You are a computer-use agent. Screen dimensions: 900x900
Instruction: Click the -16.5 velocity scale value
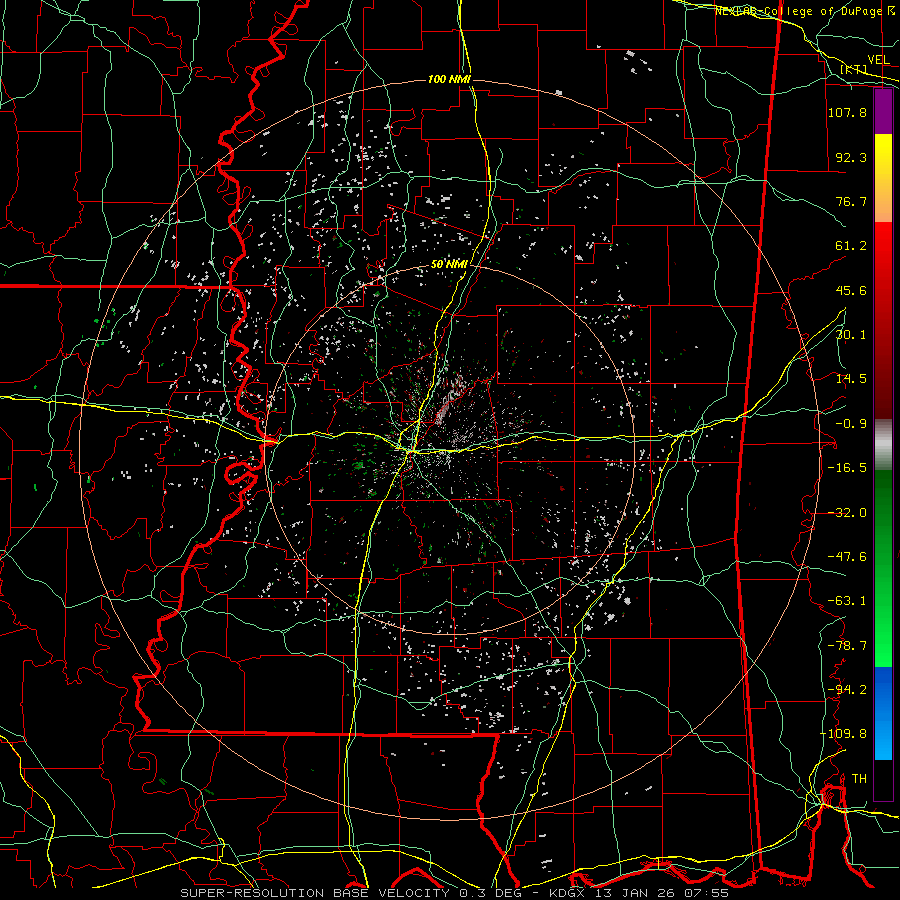(847, 468)
